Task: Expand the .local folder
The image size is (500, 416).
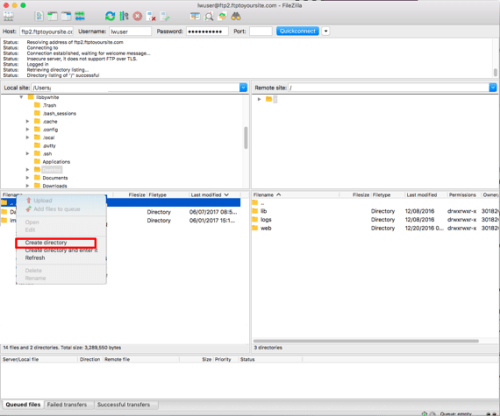Action: tap(28, 137)
